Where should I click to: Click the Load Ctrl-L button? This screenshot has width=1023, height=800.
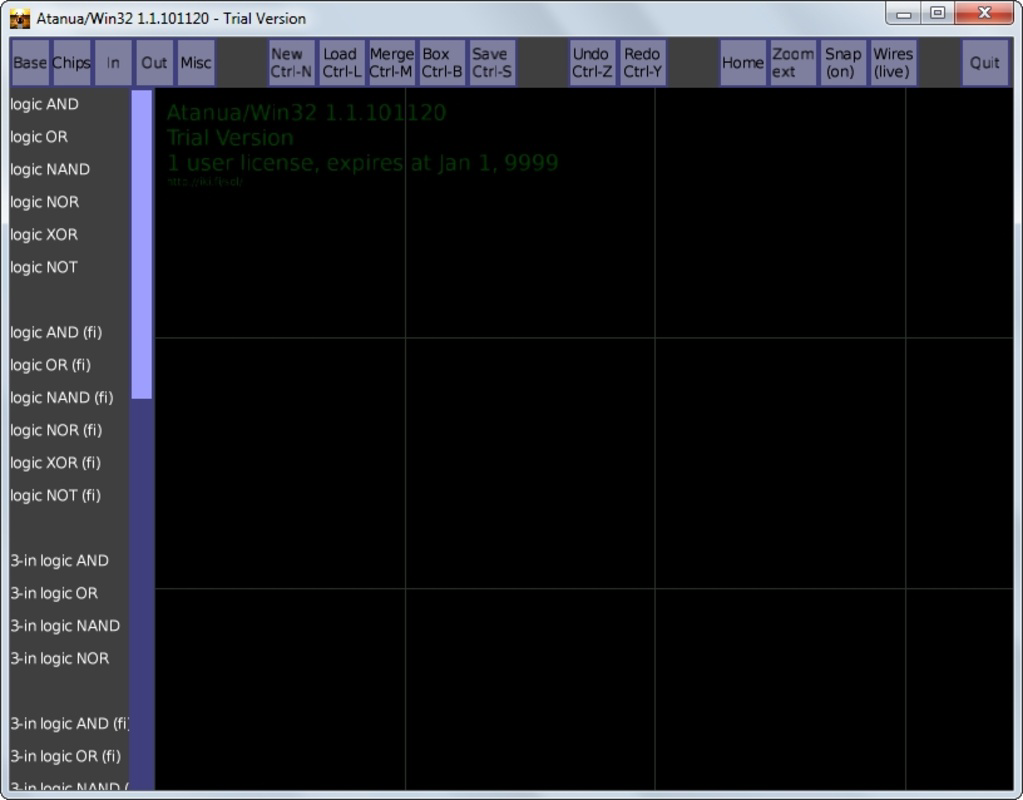point(342,63)
